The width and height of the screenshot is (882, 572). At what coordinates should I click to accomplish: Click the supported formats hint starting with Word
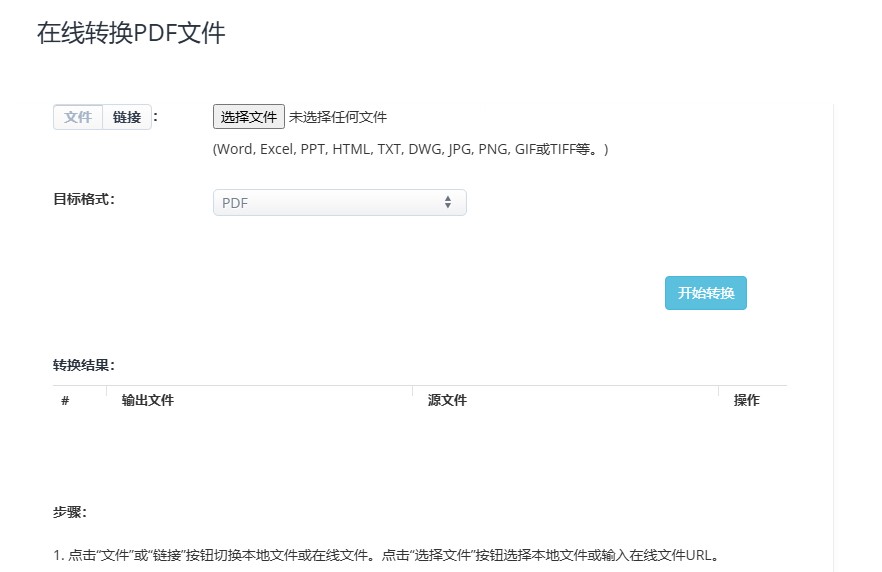coord(410,149)
